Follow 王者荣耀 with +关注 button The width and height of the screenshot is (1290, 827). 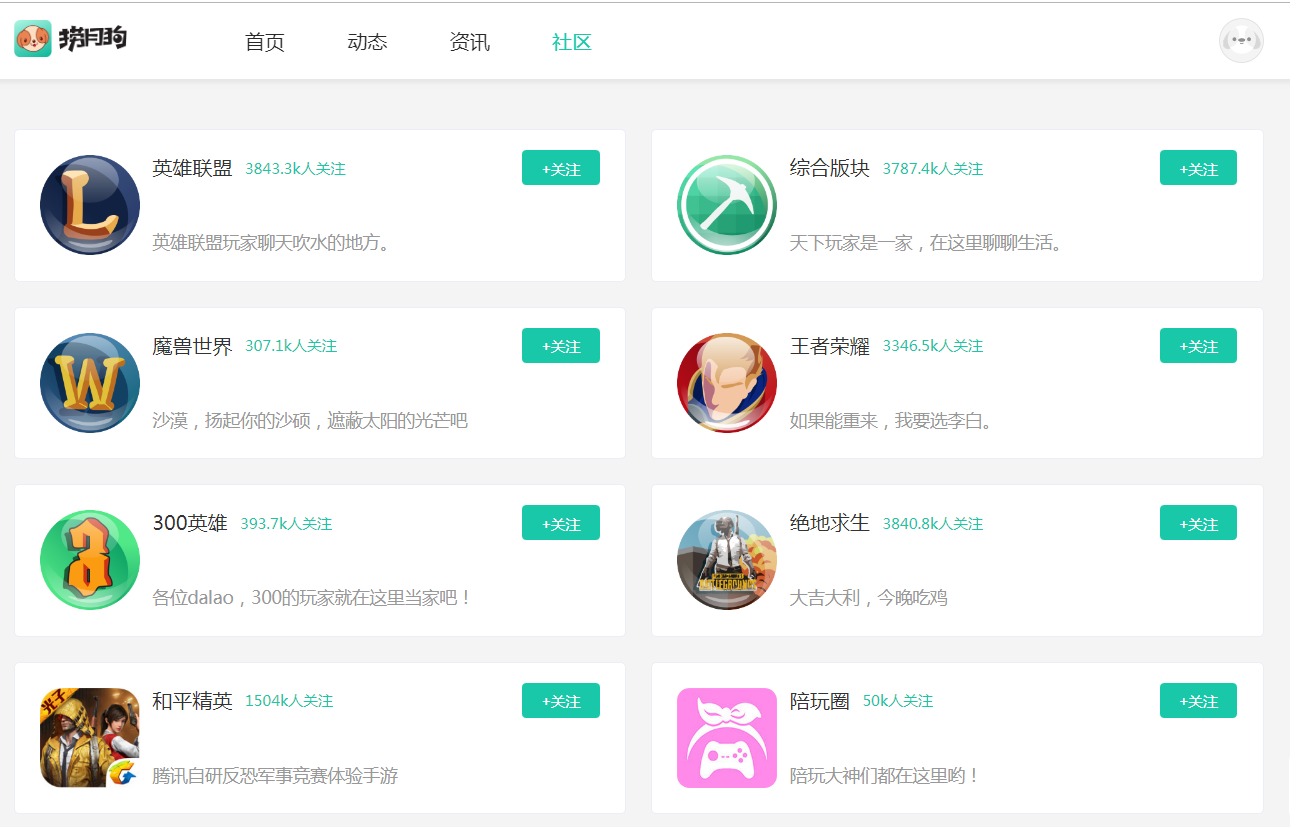pyautogui.click(x=1198, y=345)
